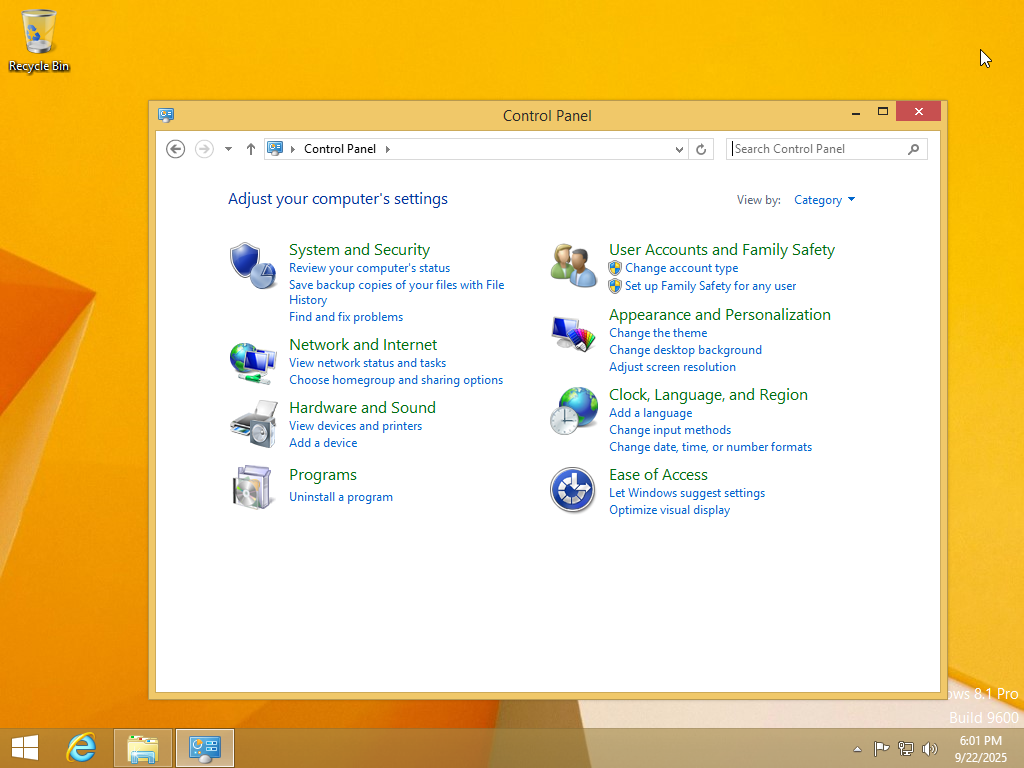The height and width of the screenshot is (768, 1024).
Task: Open User Accounts and Family Safety icon
Action: coord(573,265)
